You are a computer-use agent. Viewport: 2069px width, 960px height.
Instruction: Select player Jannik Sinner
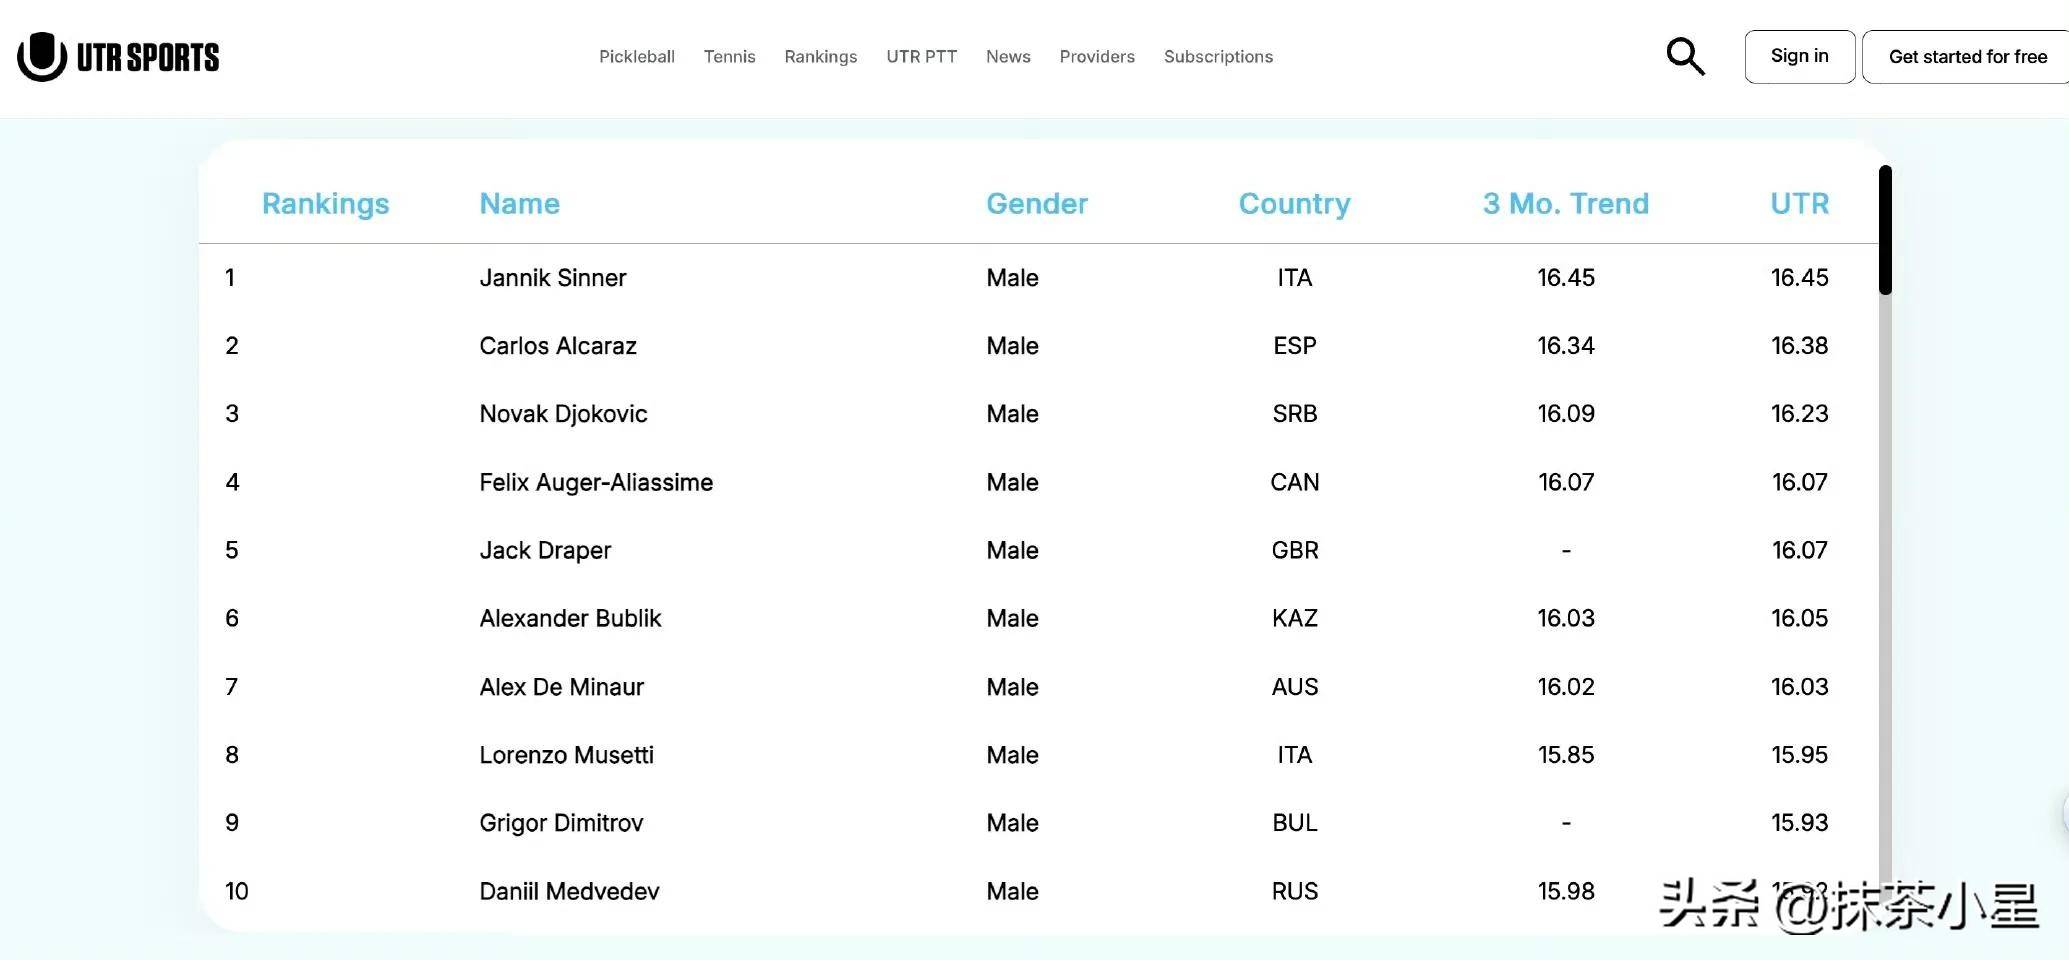[x=552, y=278]
